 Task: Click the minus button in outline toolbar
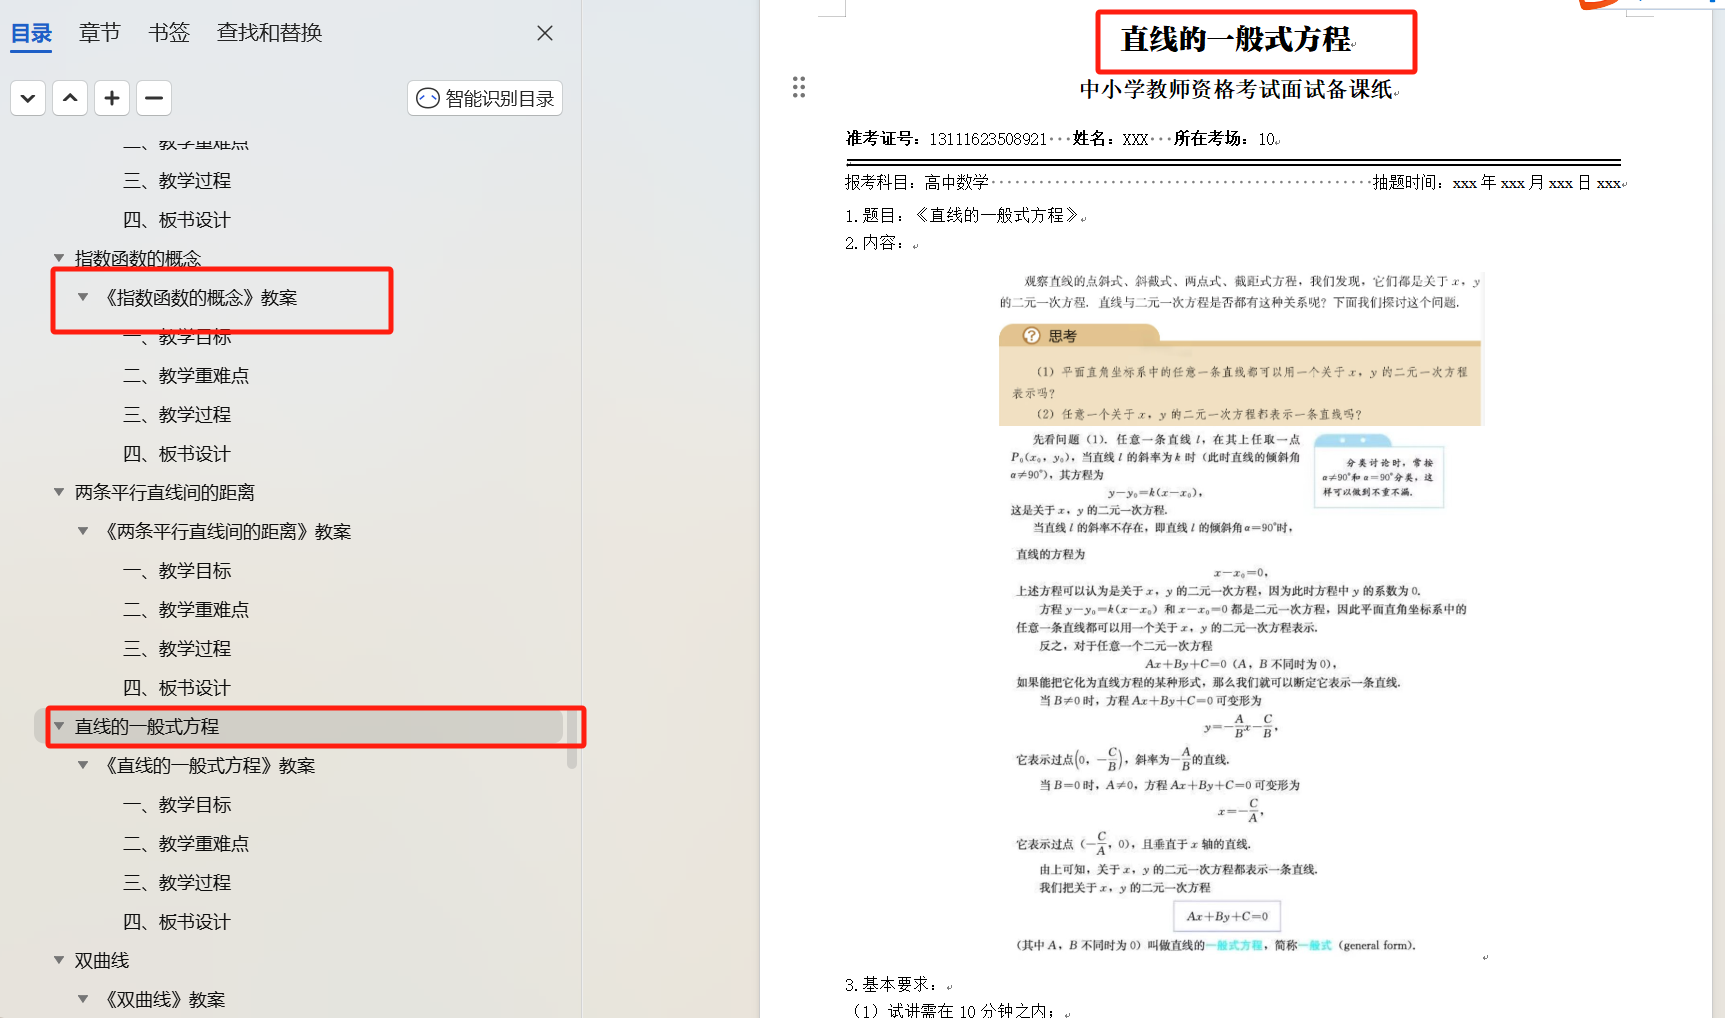click(x=154, y=98)
